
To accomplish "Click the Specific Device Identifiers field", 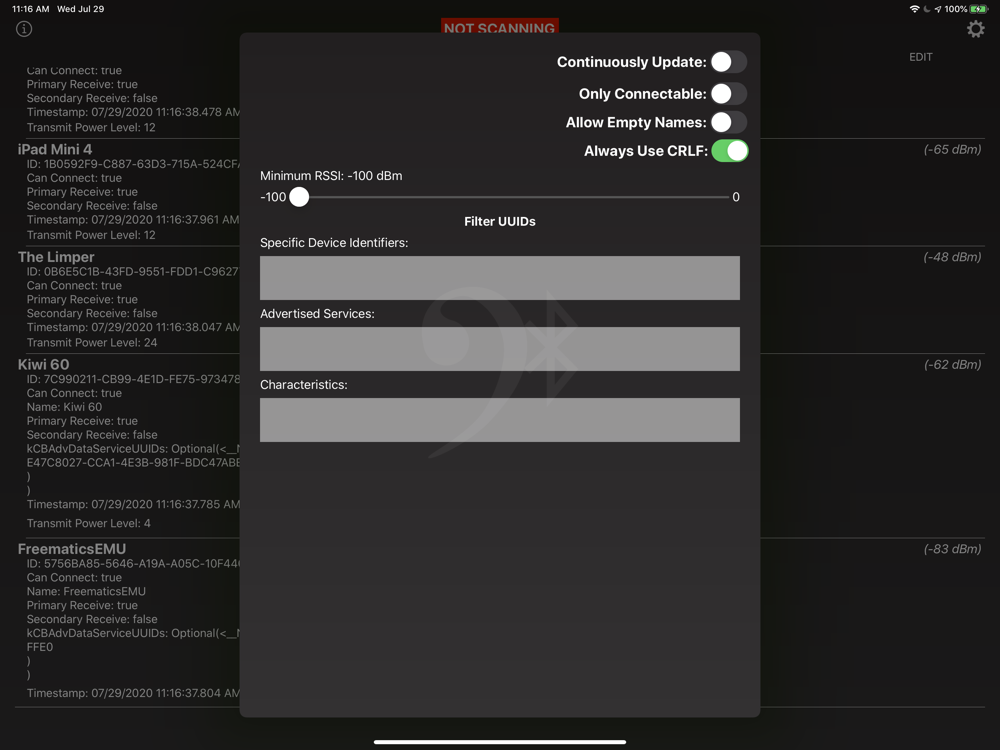I will click(x=499, y=278).
